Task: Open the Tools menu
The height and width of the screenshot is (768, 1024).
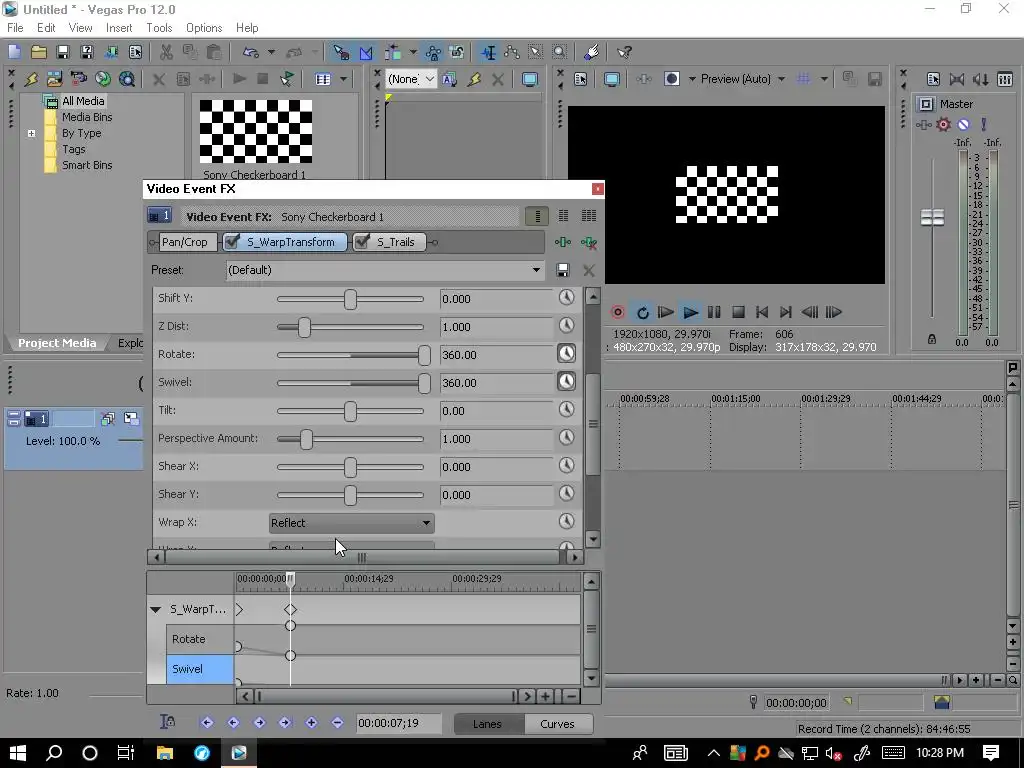Action: pyautogui.click(x=159, y=27)
